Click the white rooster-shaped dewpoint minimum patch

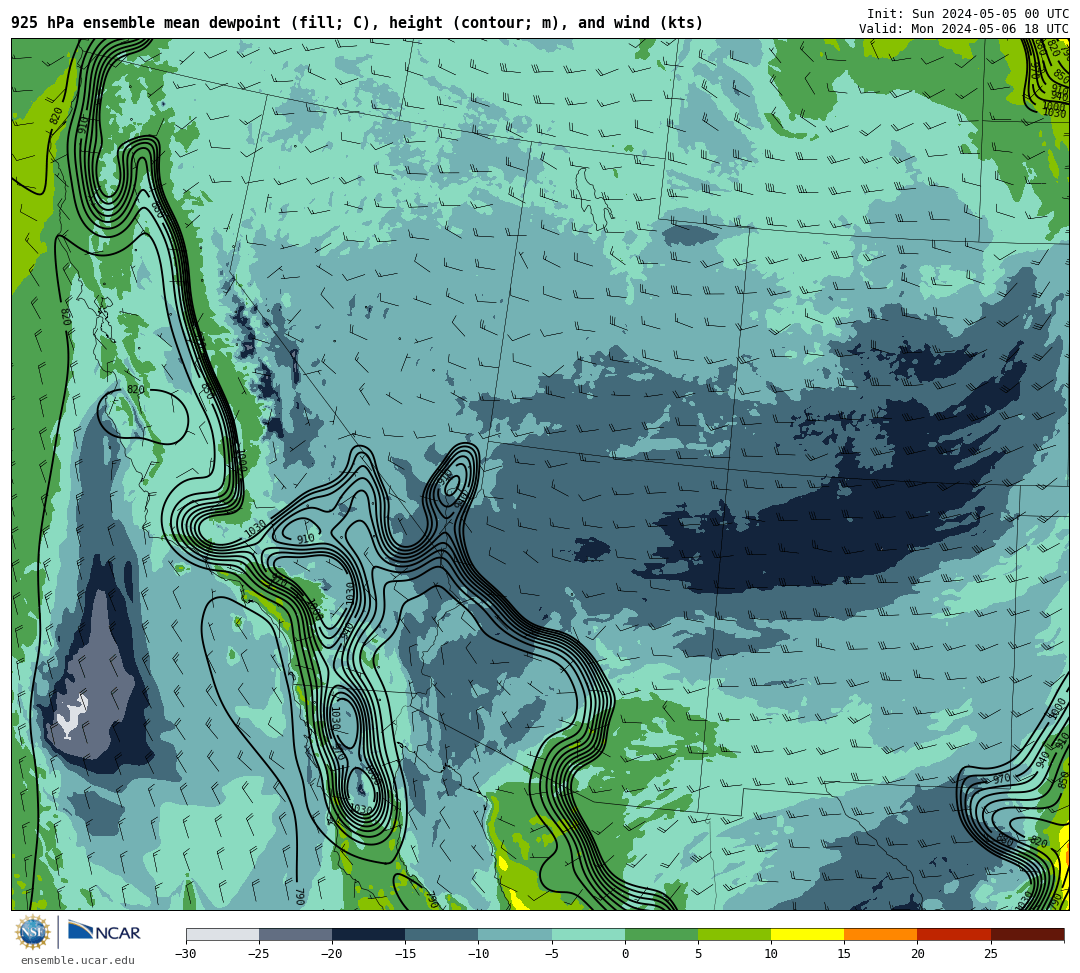pyautogui.click(x=72, y=717)
